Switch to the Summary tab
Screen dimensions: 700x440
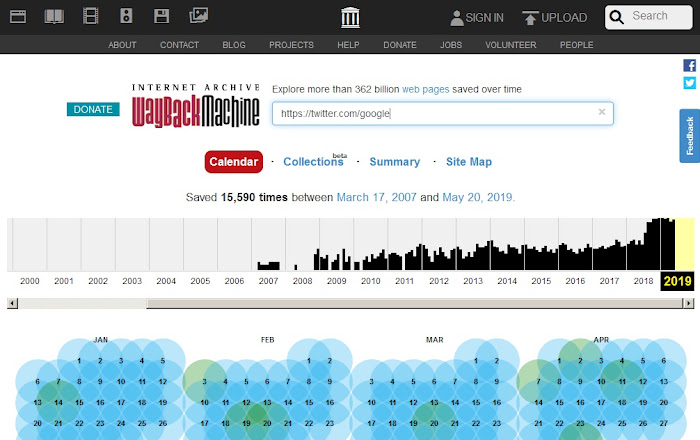(395, 162)
